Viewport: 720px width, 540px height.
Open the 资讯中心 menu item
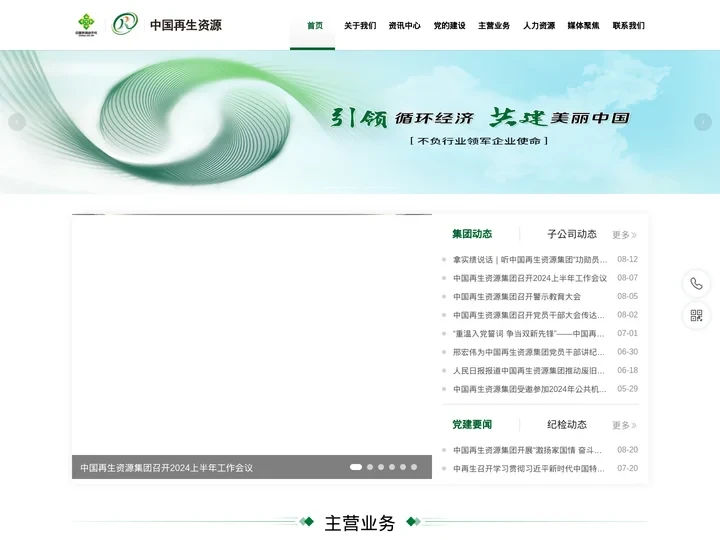pos(405,26)
